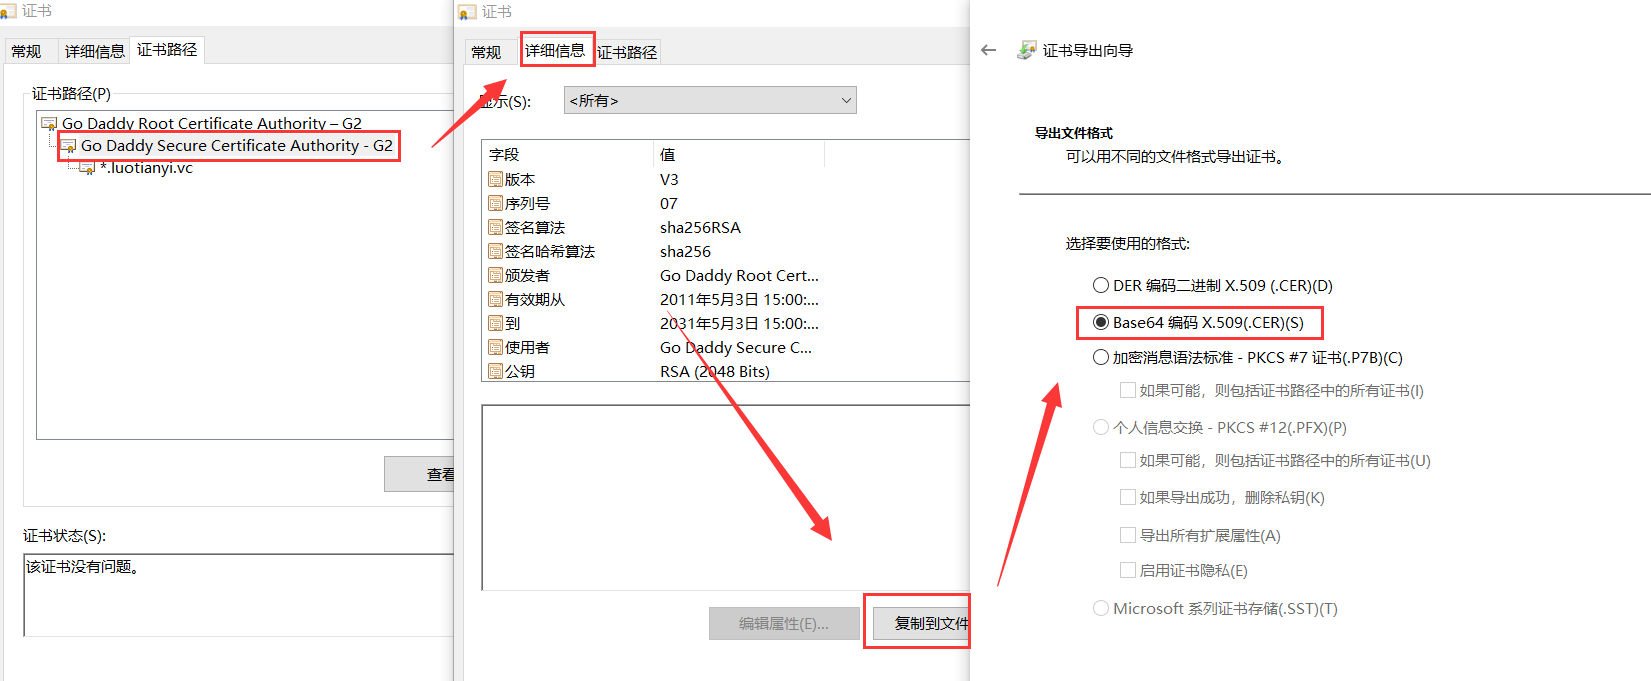Click the back arrow in export wizard

point(989,50)
